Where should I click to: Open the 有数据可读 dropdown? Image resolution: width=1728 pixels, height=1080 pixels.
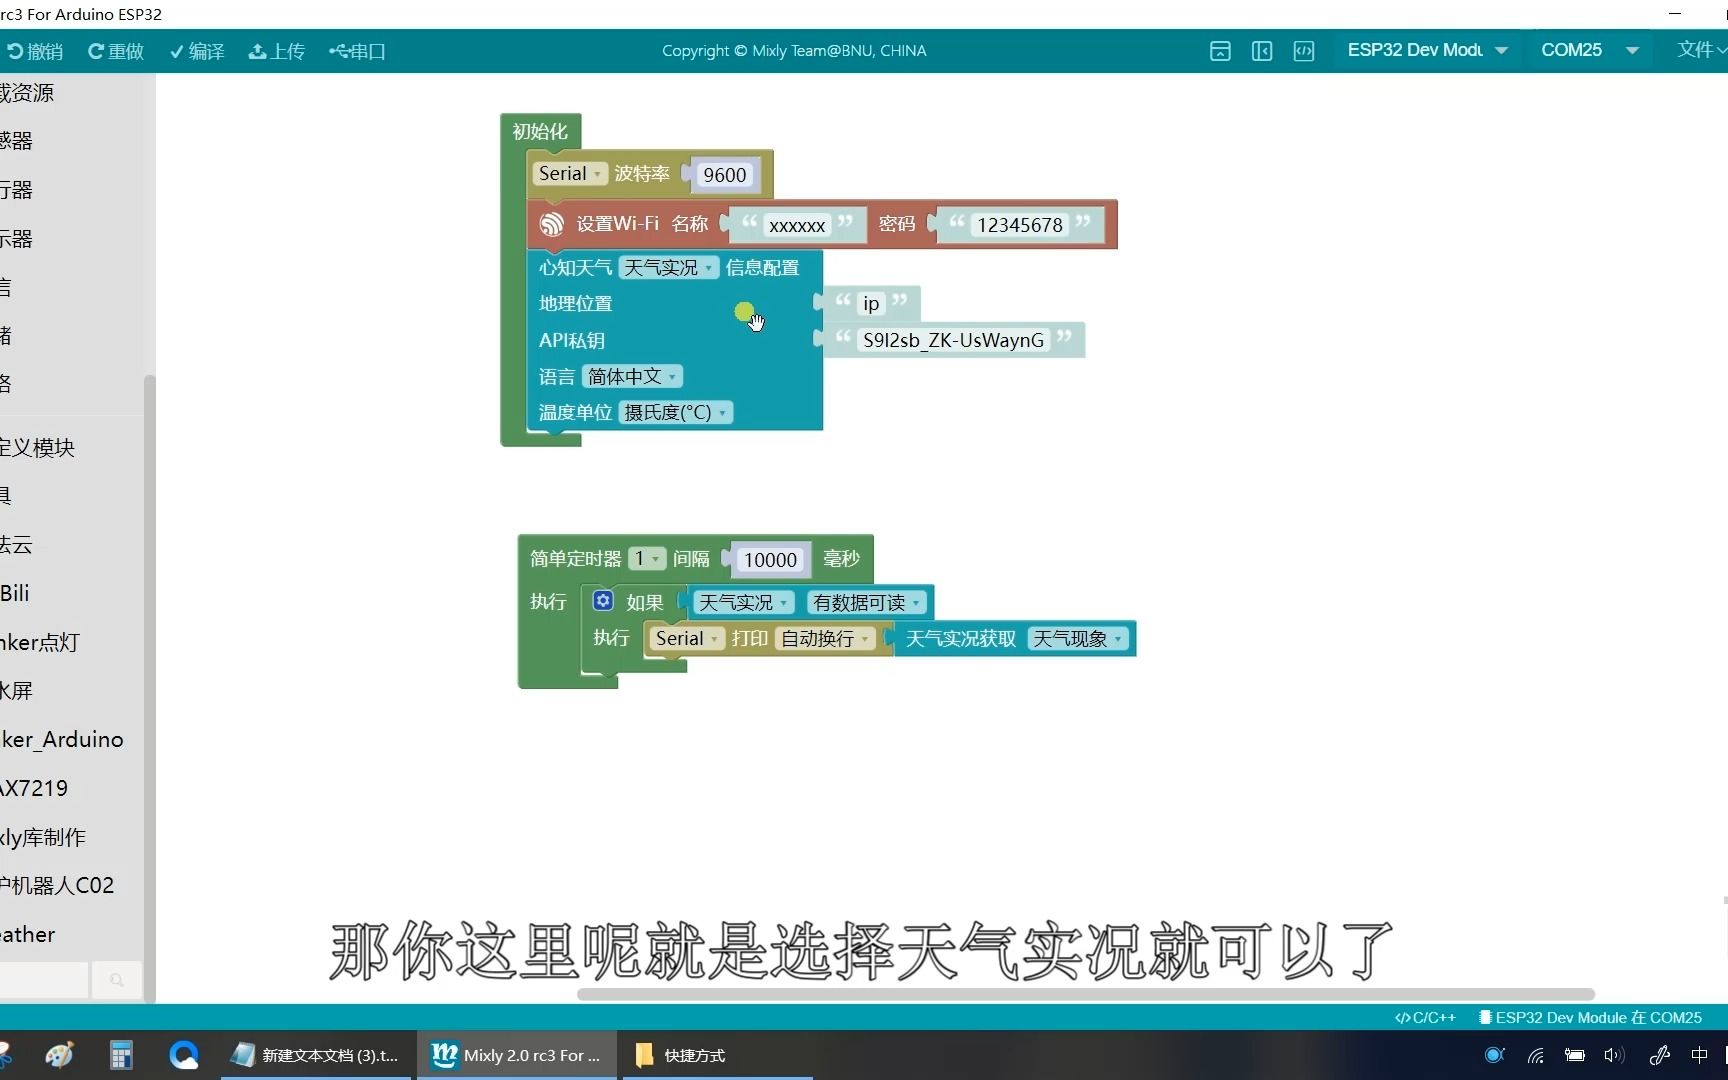coord(866,602)
